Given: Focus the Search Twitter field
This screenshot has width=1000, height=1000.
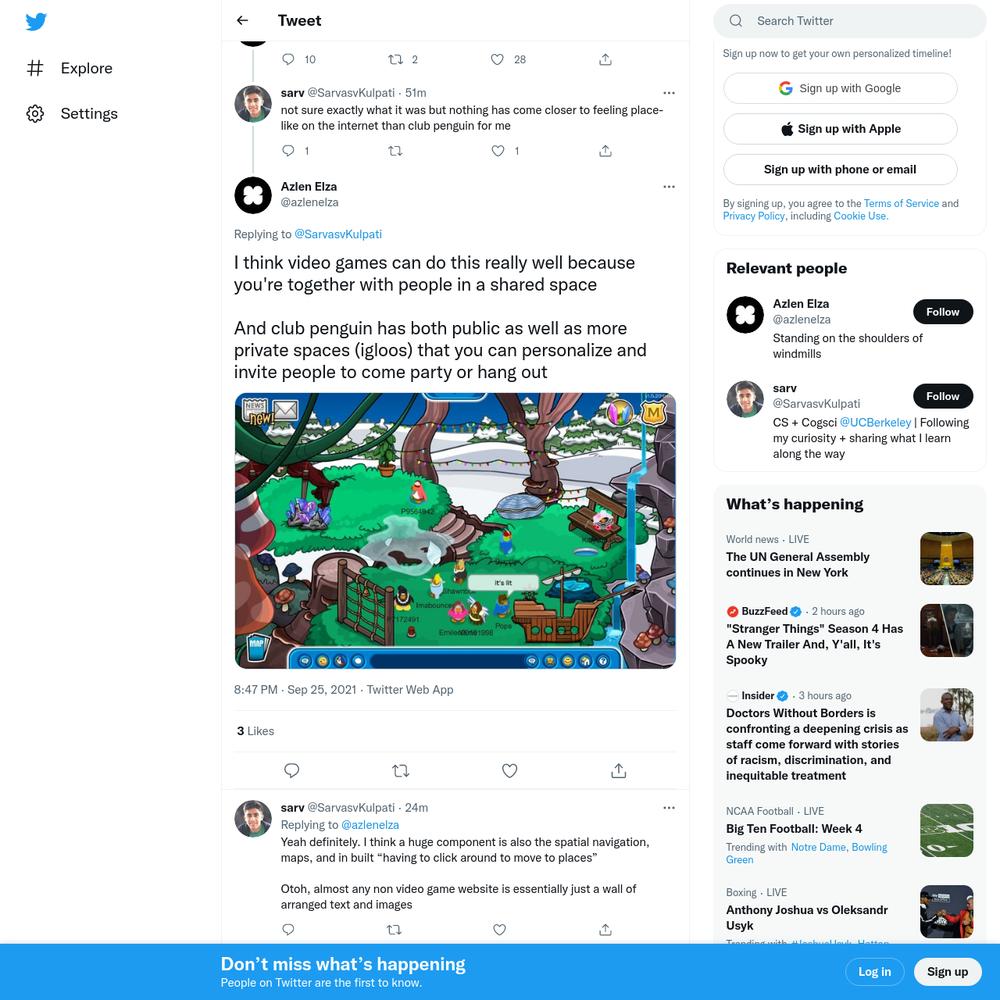Looking at the screenshot, I should [x=849, y=21].
